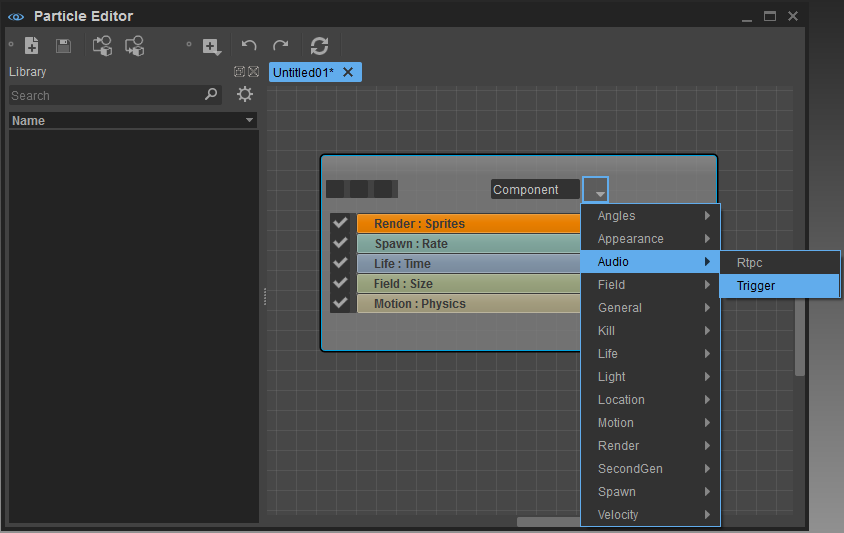Click the Name column header

[x=132, y=121]
